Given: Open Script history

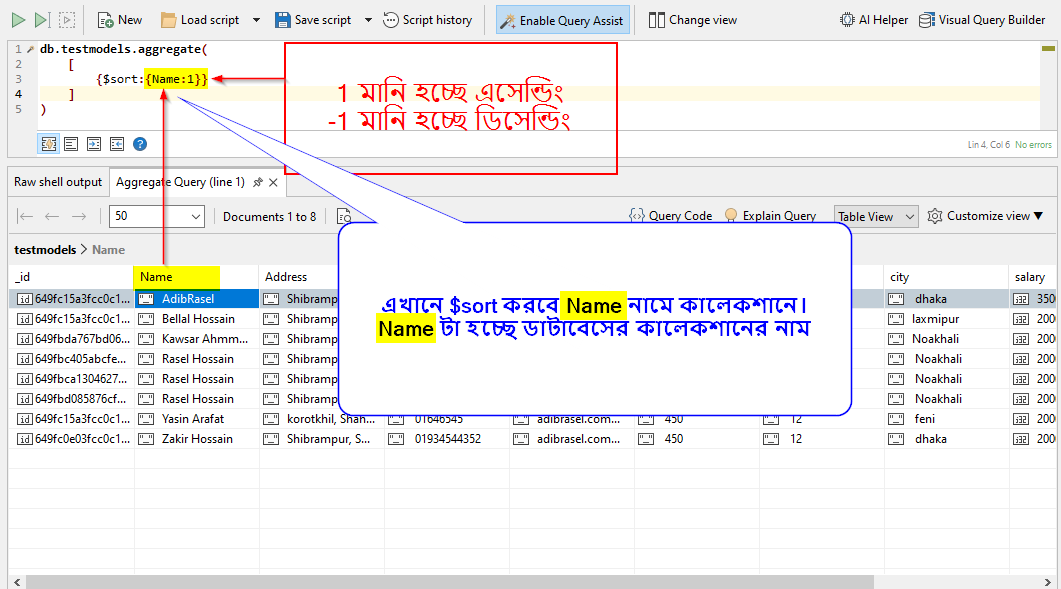Looking at the screenshot, I should click(x=427, y=20).
